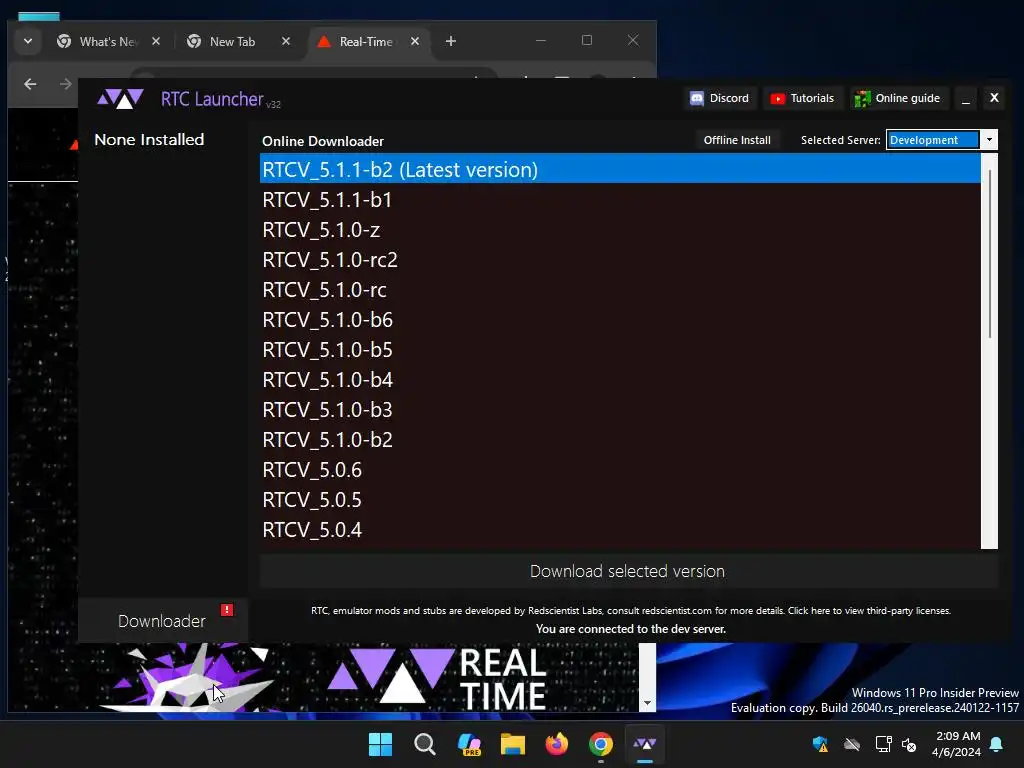Go forward in the Chrome window

pos(65,84)
